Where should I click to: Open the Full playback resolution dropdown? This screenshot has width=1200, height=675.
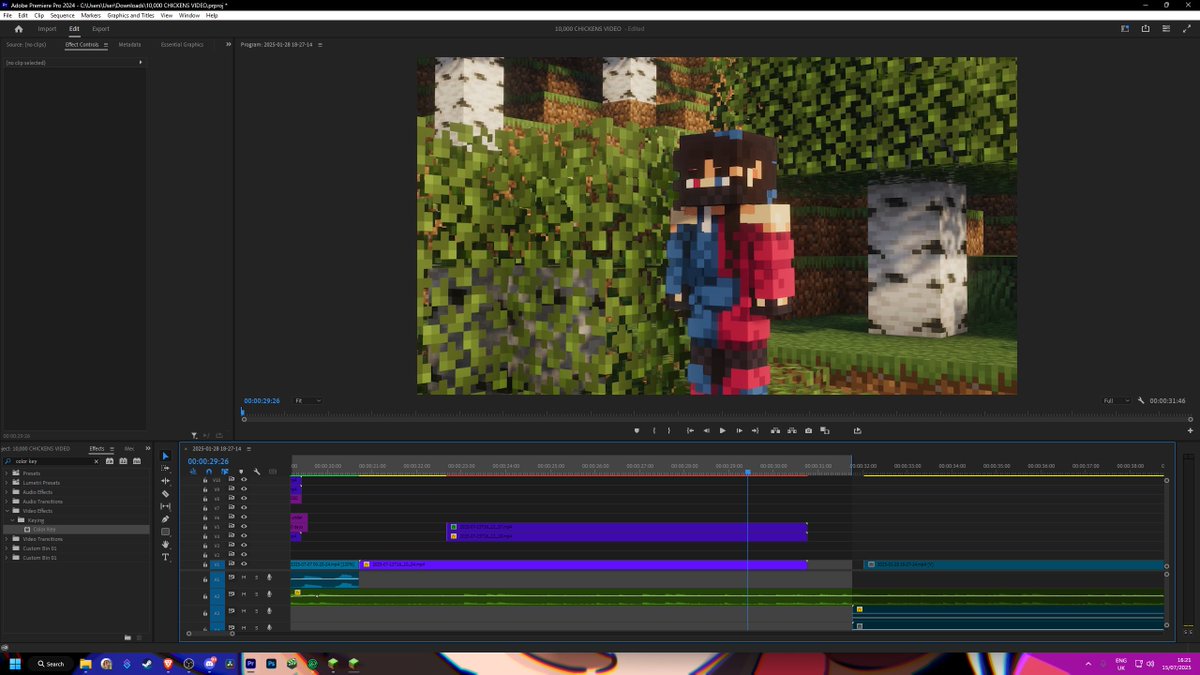pos(1115,400)
